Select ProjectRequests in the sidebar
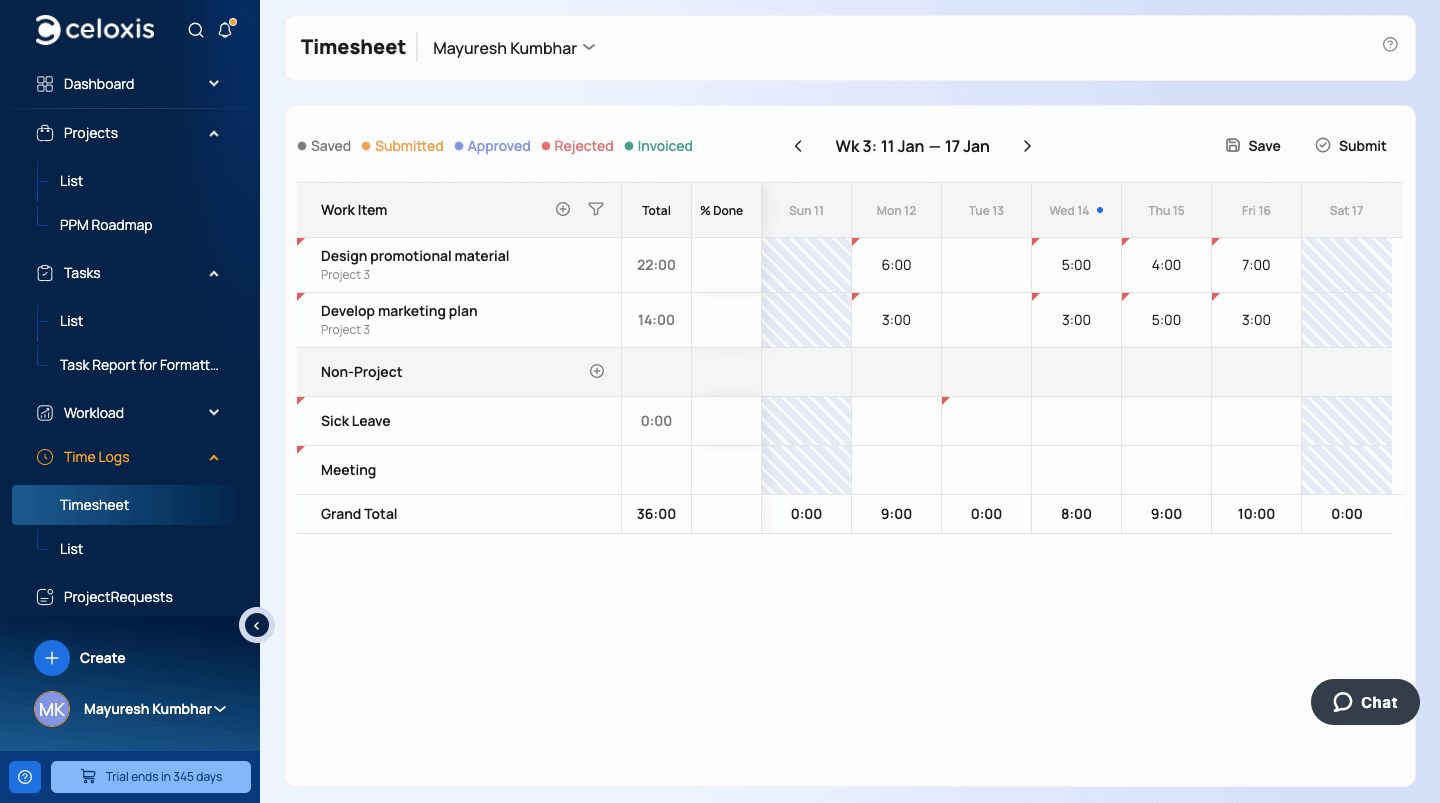The width and height of the screenshot is (1440, 803). (118, 597)
